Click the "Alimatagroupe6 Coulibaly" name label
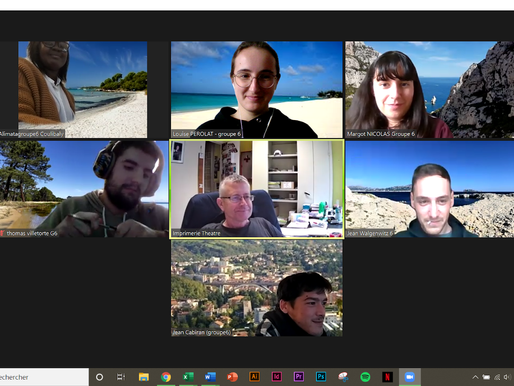The height and width of the screenshot is (386, 514). click(32, 134)
